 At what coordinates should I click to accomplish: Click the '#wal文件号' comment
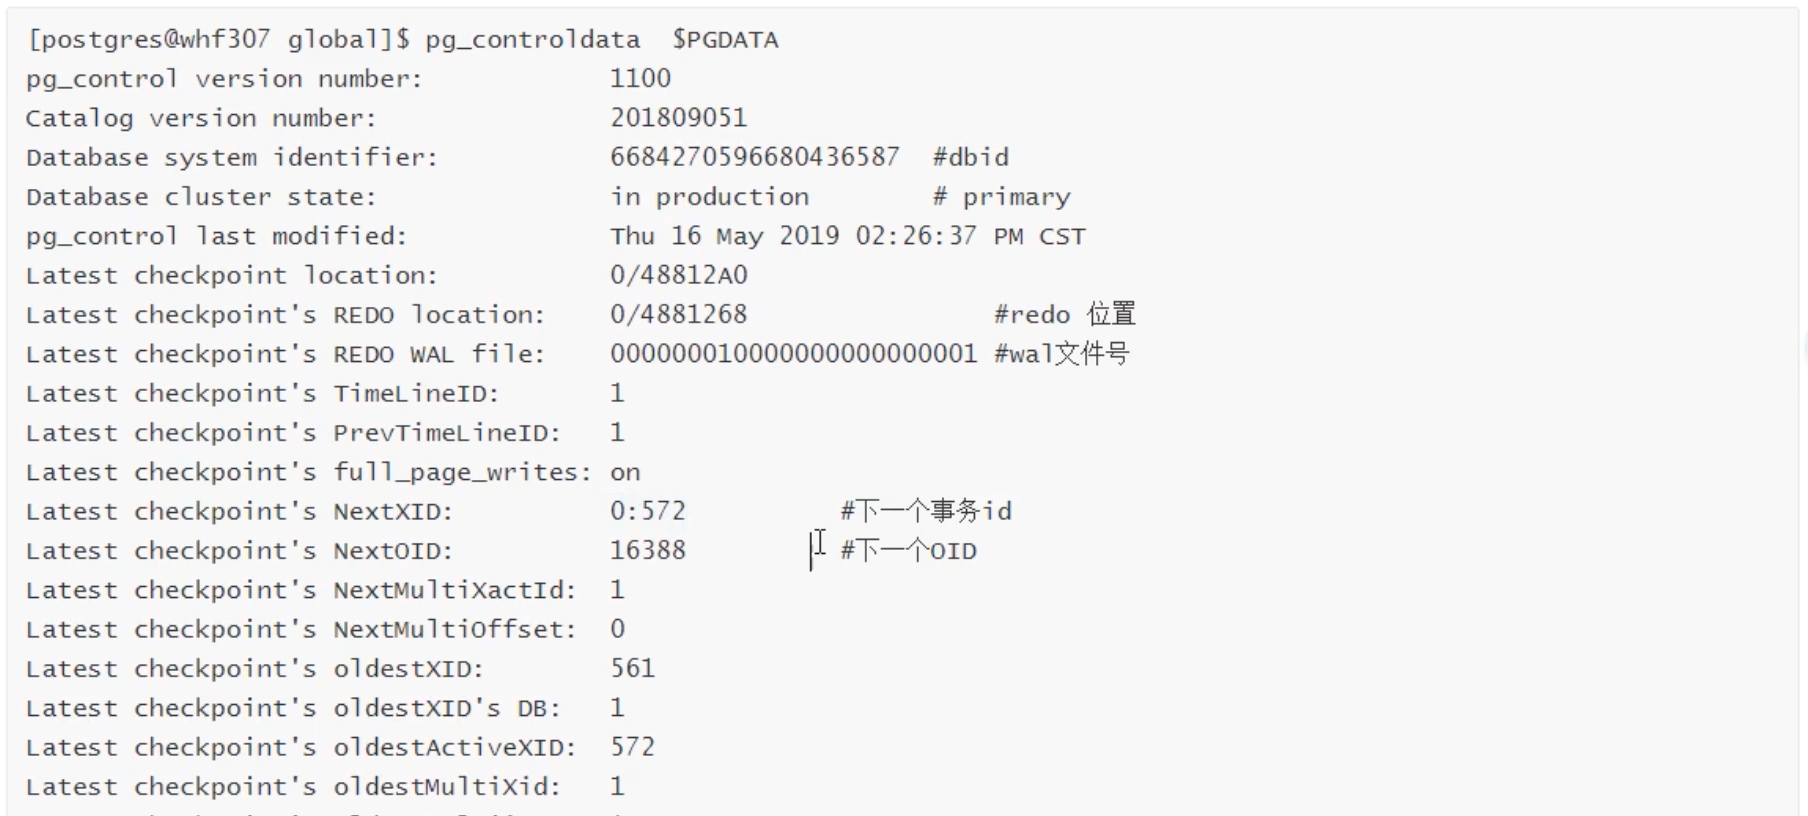tap(1062, 354)
